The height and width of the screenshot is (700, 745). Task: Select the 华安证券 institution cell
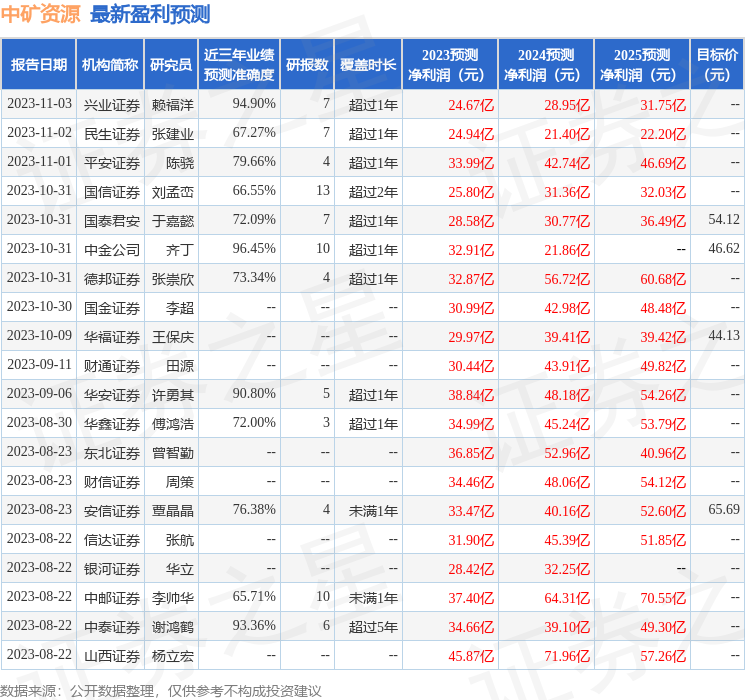pyautogui.click(x=112, y=394)
